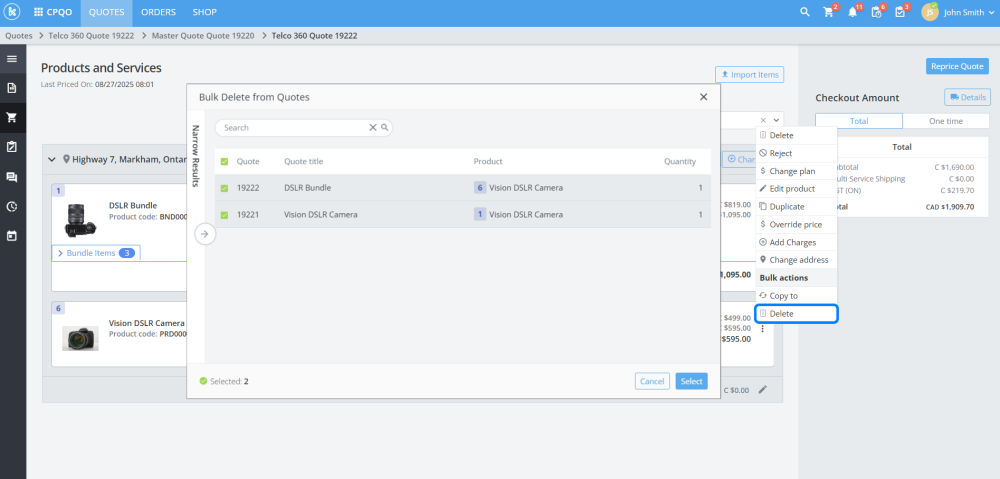Click the header search magnifier icon
This screenshot has width=1000, height=479.
(805, 12)
